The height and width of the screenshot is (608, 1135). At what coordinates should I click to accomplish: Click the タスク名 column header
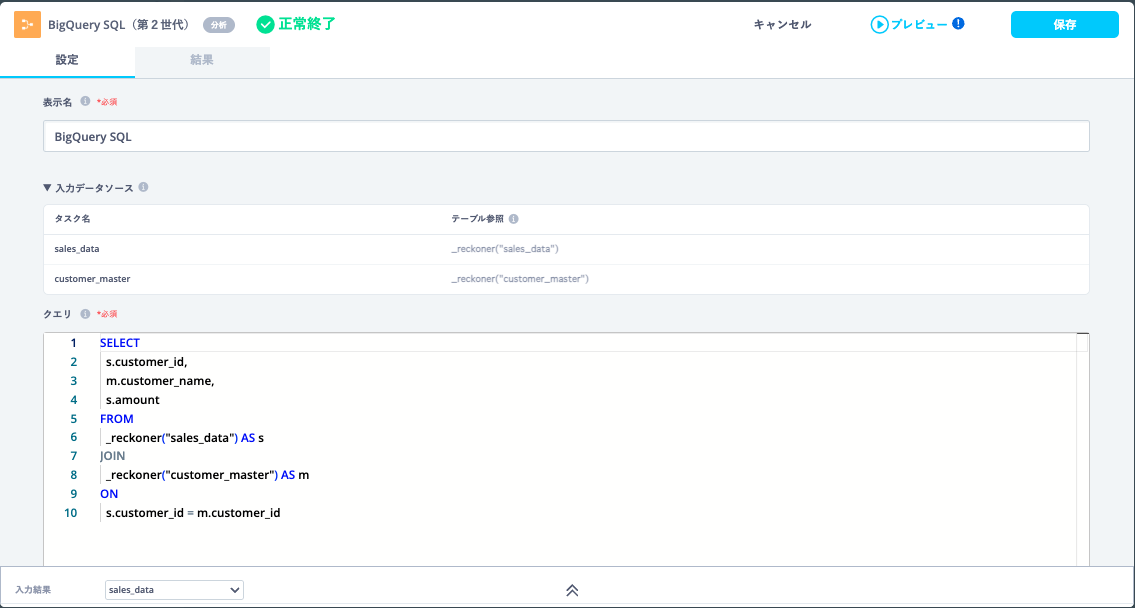(72, 219)
